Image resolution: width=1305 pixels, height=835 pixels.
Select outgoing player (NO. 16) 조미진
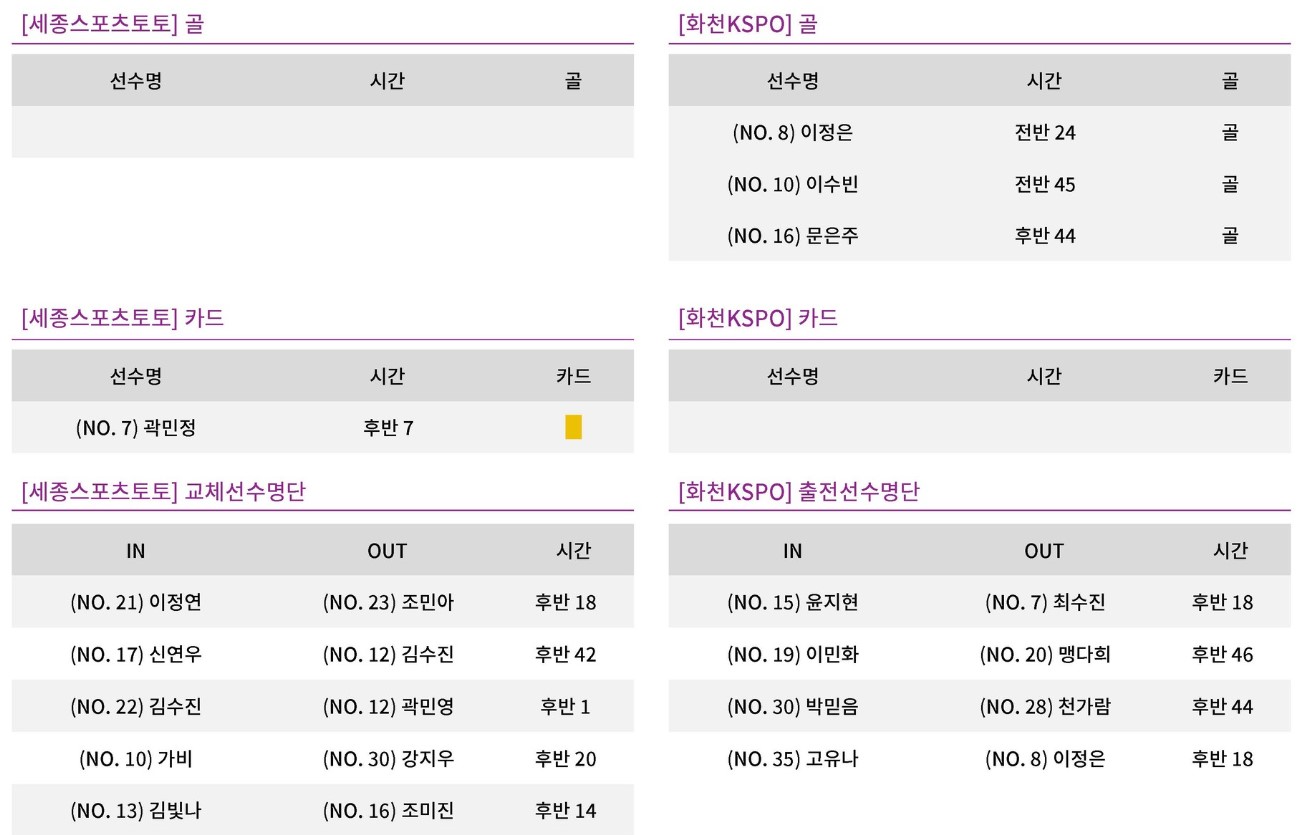pos(388,810)
